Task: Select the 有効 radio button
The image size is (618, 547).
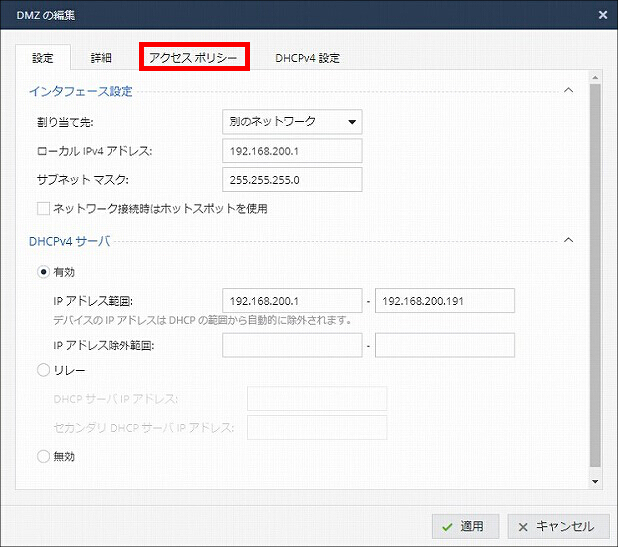Action: (x=43, y=272)
